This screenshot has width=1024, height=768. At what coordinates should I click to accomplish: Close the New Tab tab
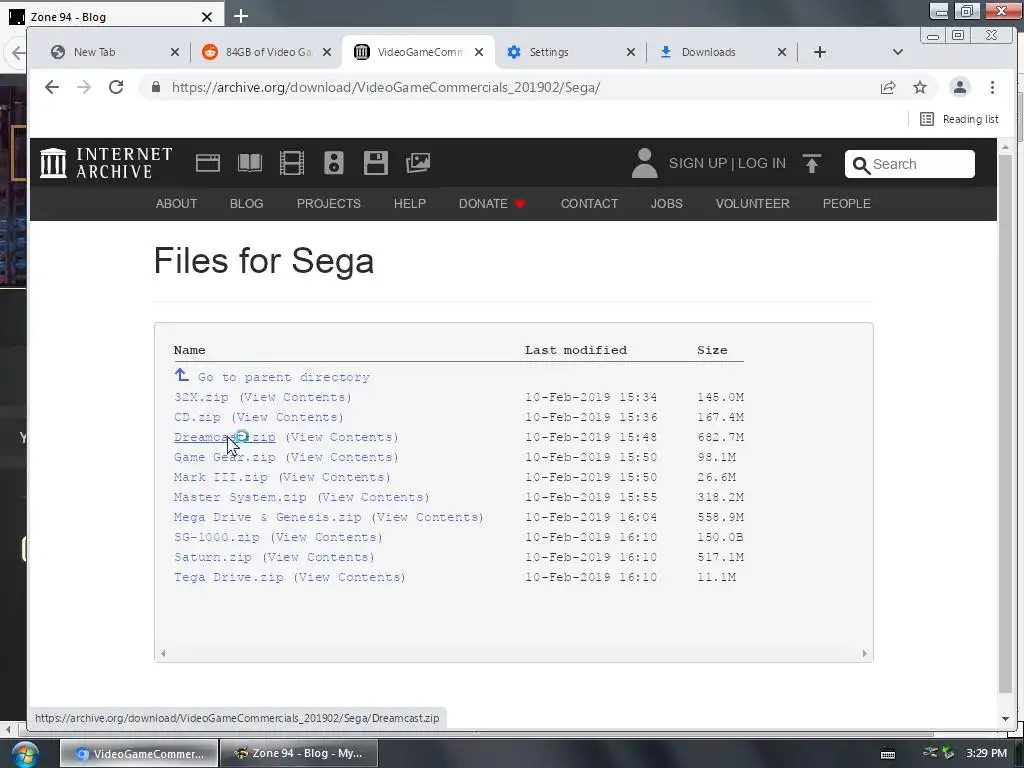pos(174,52)
